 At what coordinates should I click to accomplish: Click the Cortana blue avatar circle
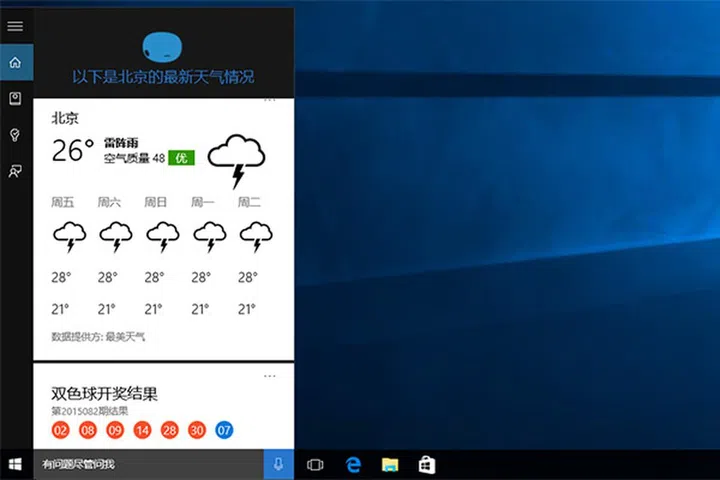(x=162, y=46)
